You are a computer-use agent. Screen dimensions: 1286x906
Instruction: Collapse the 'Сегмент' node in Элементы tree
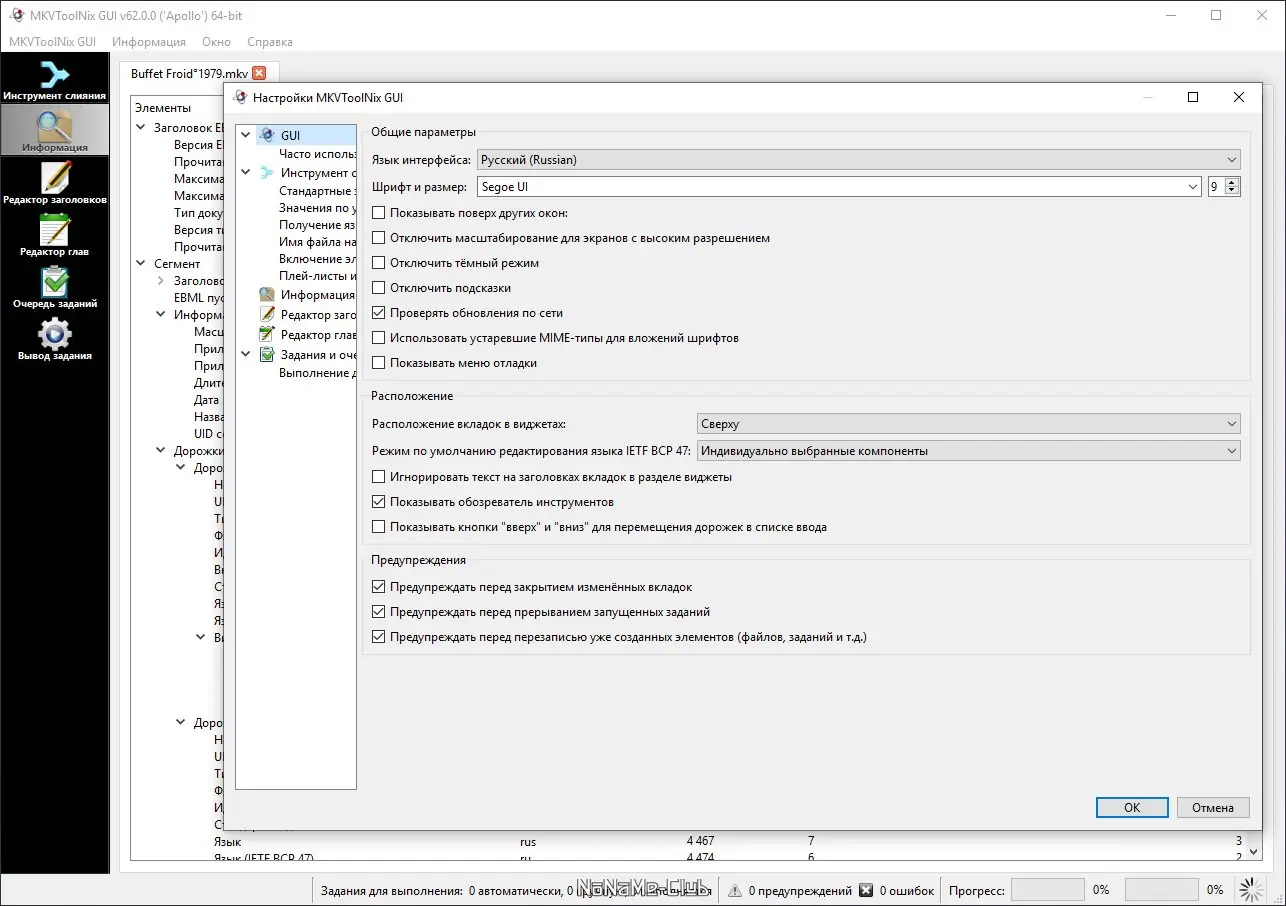[x=141, y=264]
